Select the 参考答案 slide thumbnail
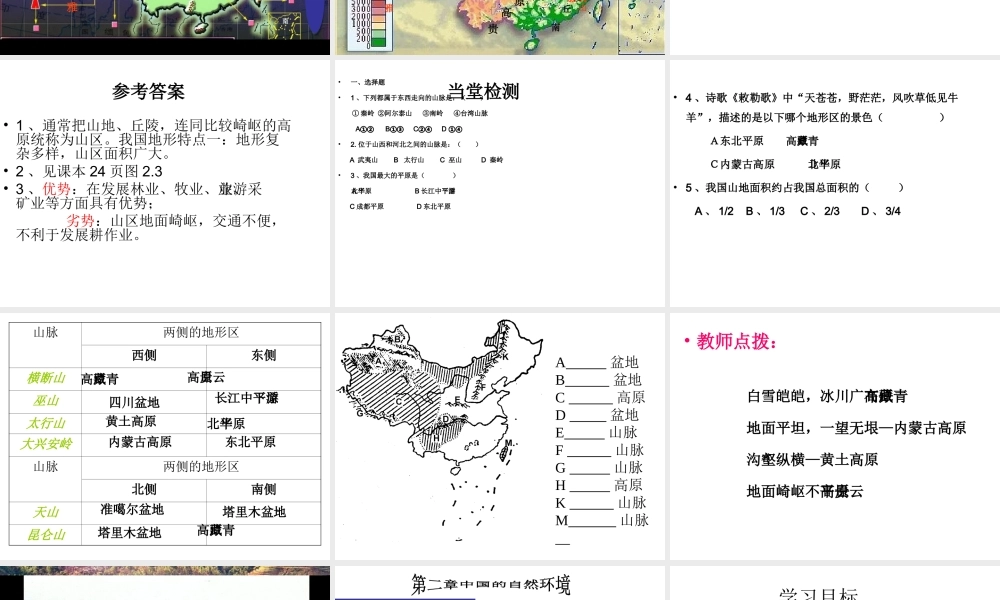The width and height of the screenshot is (1000, 600). 165,183
